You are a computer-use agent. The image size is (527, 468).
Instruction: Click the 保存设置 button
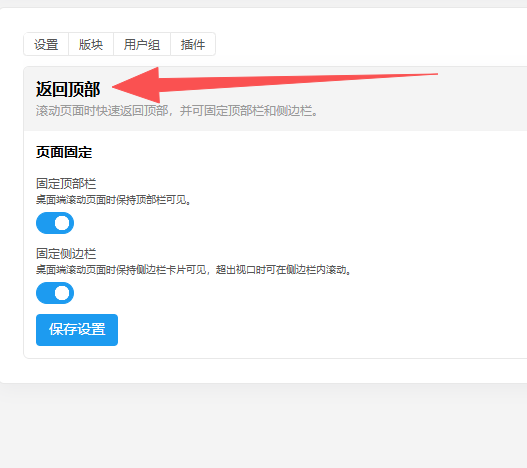[77, 330]
